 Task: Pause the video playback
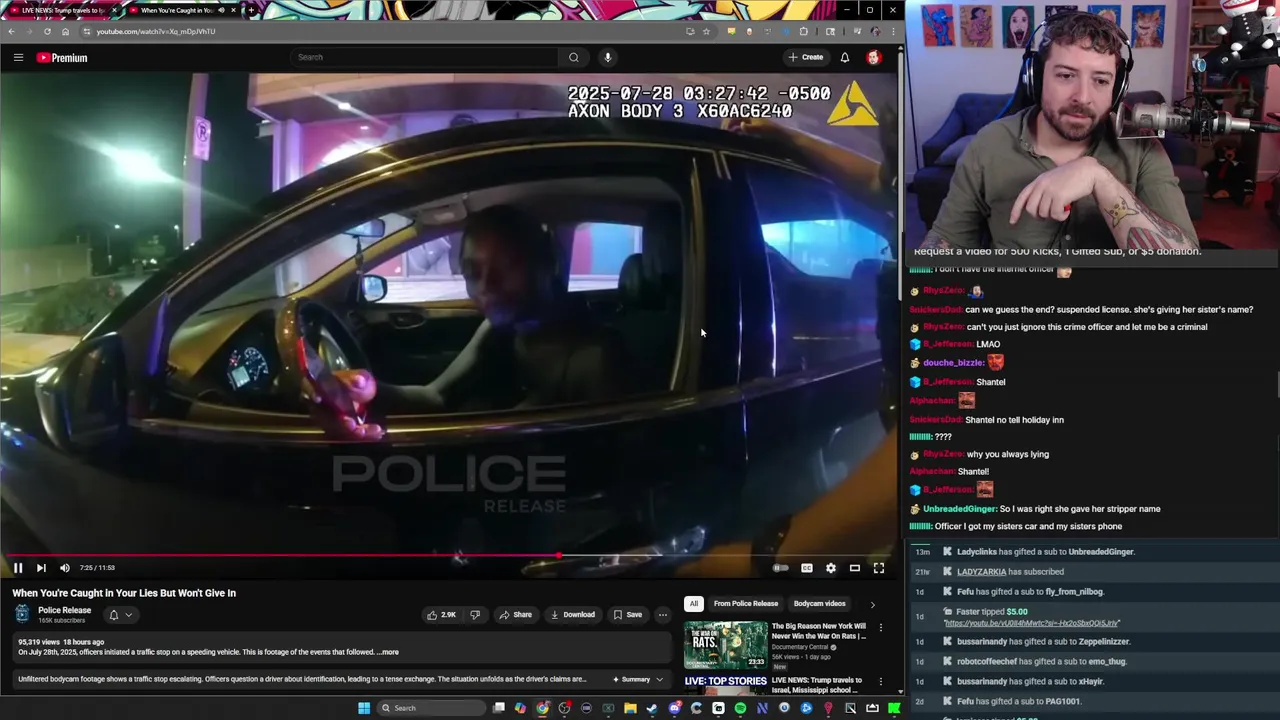click(x=18, y=568)
